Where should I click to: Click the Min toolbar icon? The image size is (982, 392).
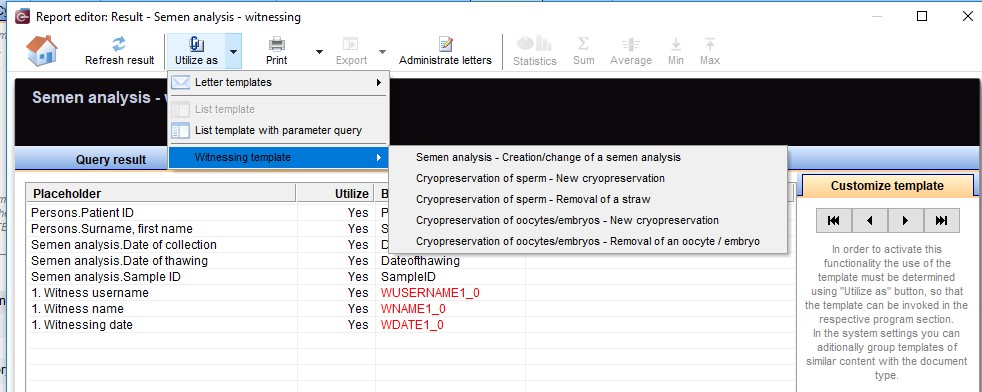[676, 51]
